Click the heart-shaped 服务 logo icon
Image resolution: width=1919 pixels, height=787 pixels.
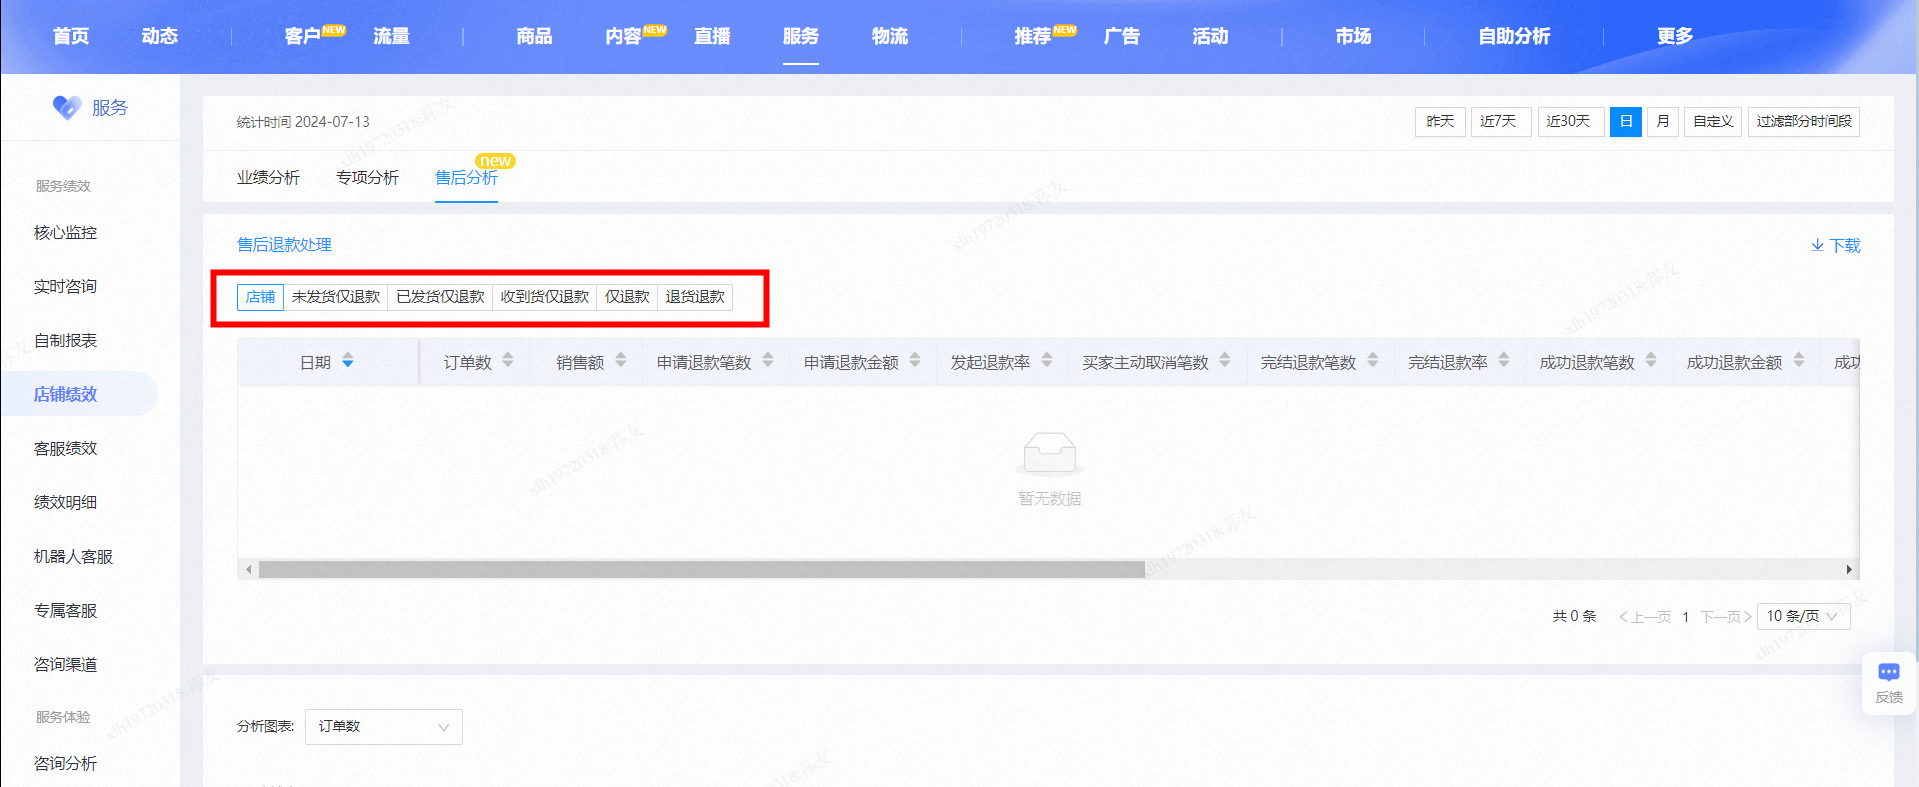(x=67, y=107)
